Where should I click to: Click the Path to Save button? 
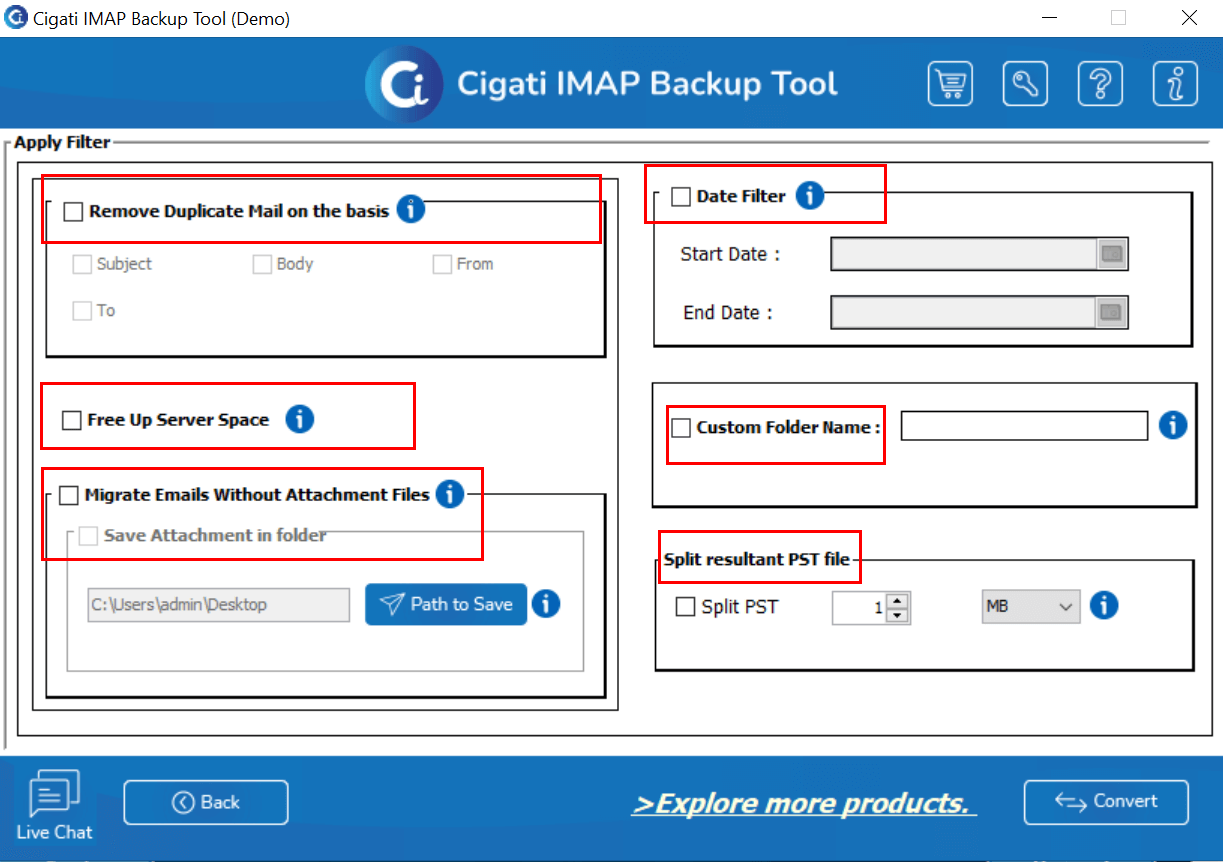click(446, 604)
